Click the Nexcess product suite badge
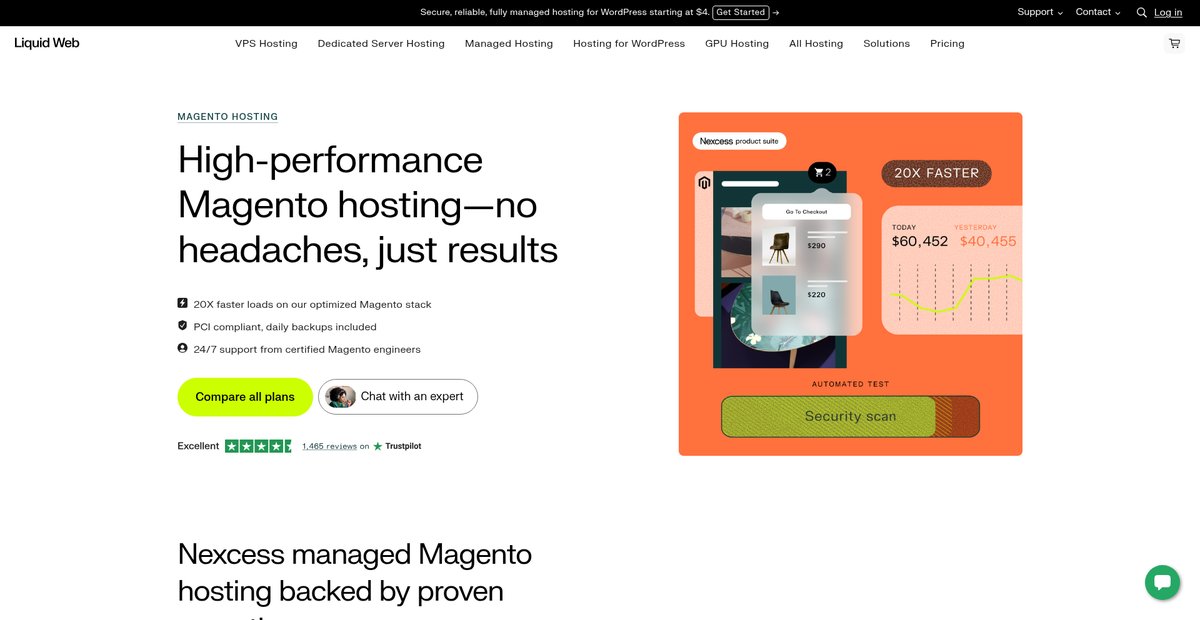Viewport: 1200px width, 620px height. [739, 141]
